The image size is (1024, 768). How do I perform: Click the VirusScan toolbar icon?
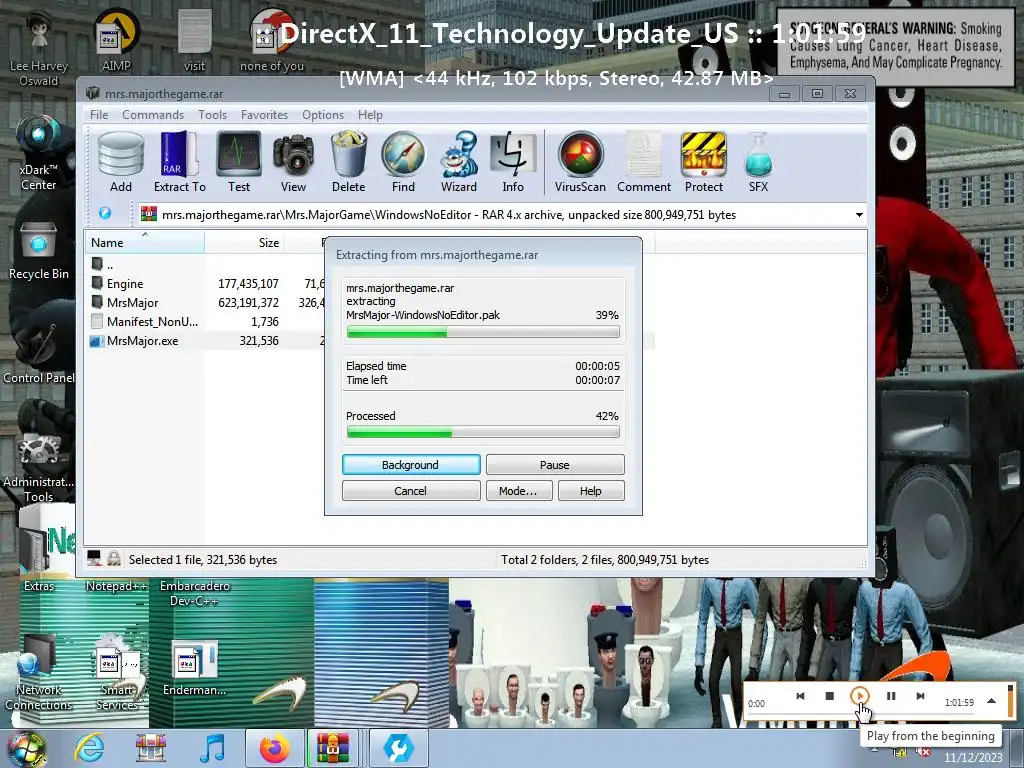[x=580, y=162]
